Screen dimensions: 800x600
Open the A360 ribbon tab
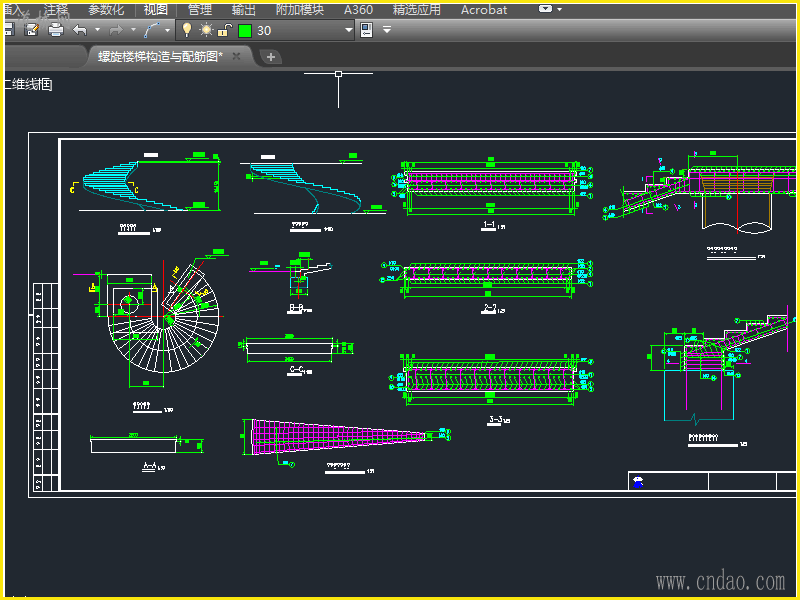[x=358, y=9]
